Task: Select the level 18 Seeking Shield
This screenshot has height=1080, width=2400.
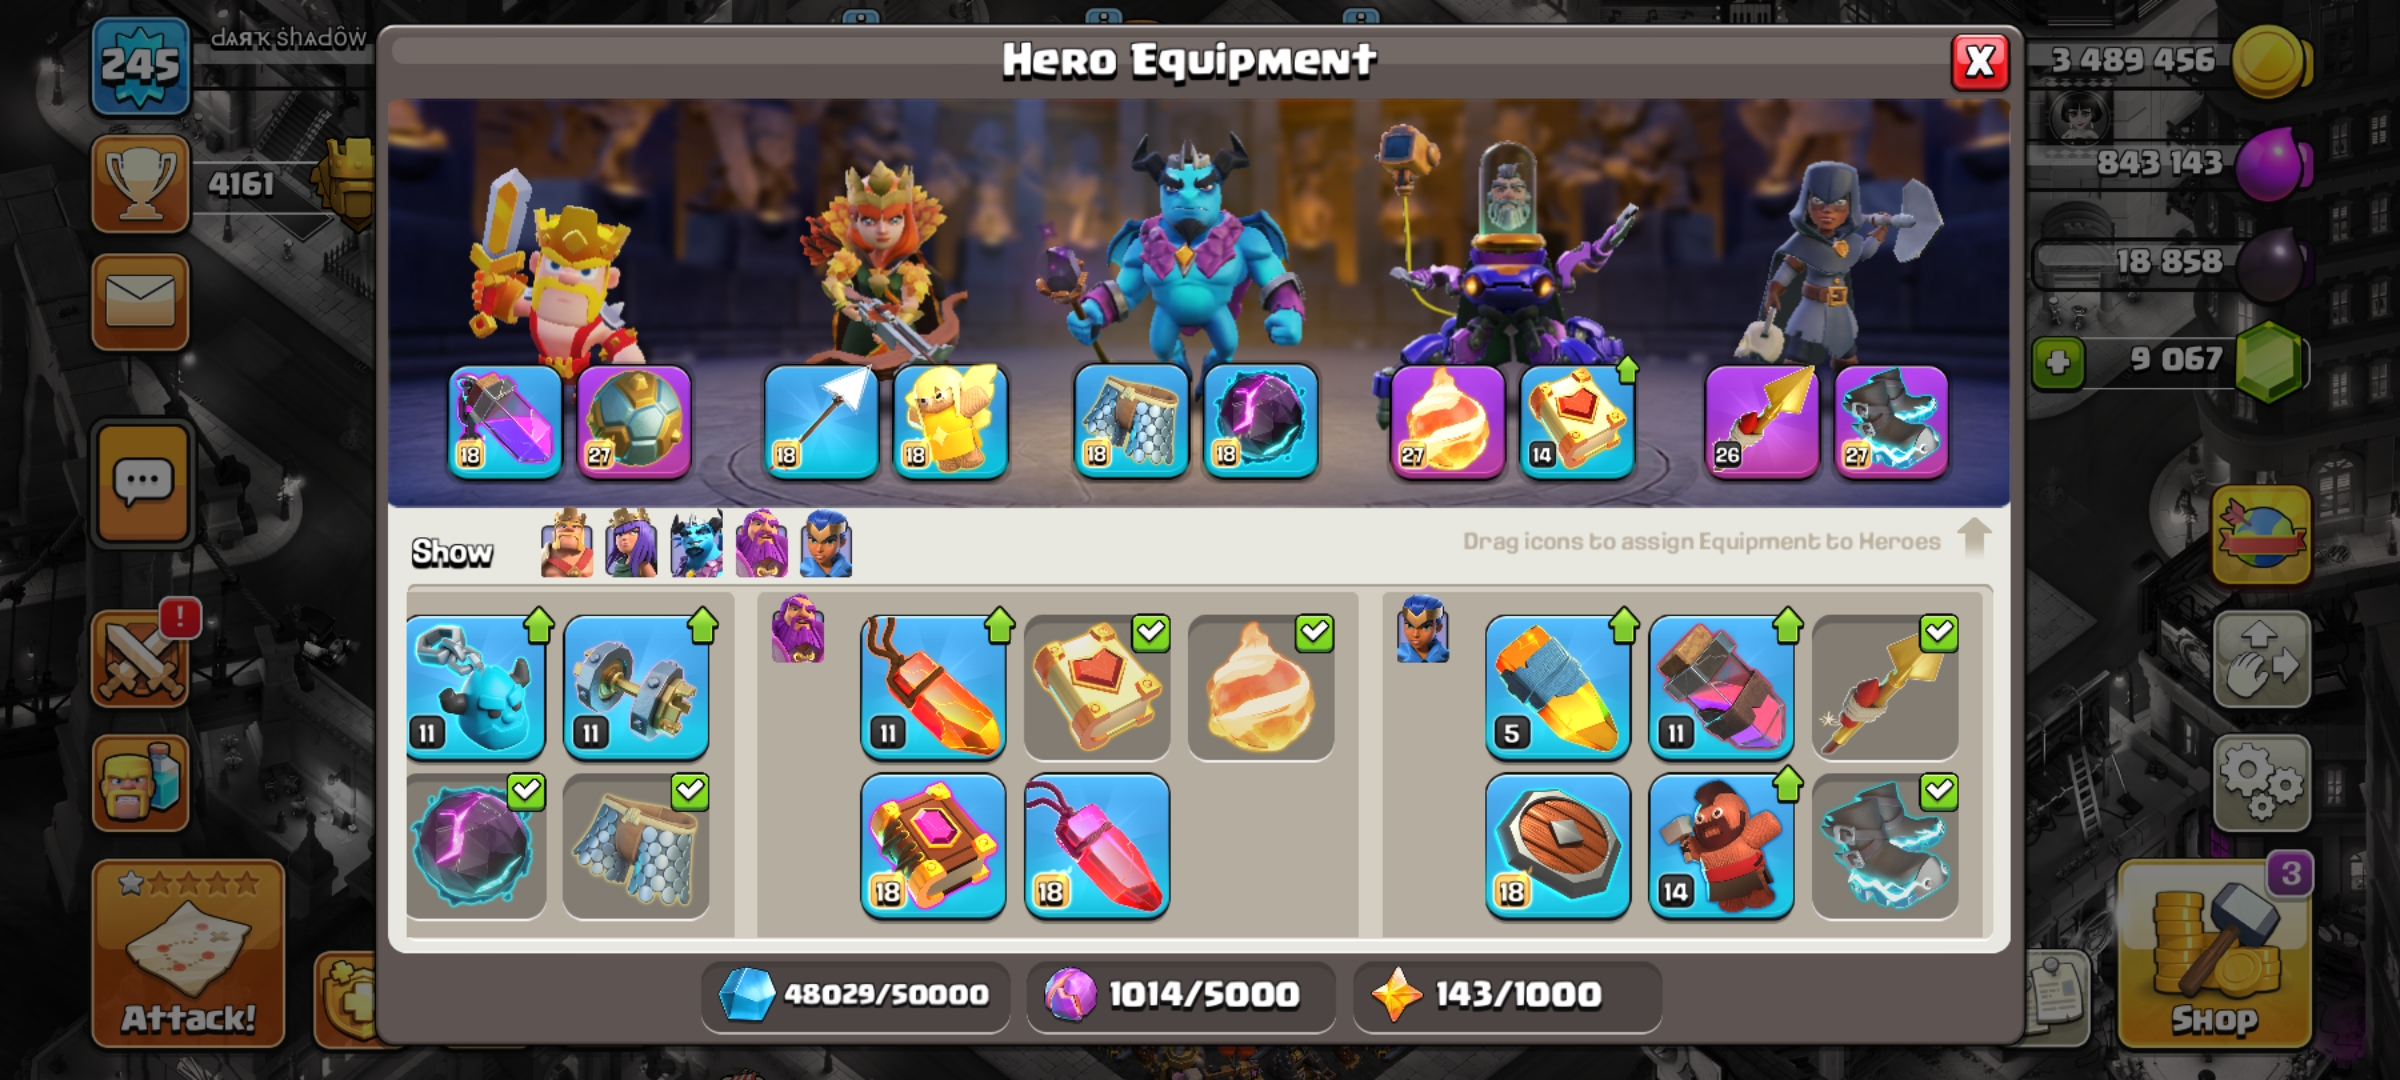Action: pyautogui.click(x=1558, y=846)
